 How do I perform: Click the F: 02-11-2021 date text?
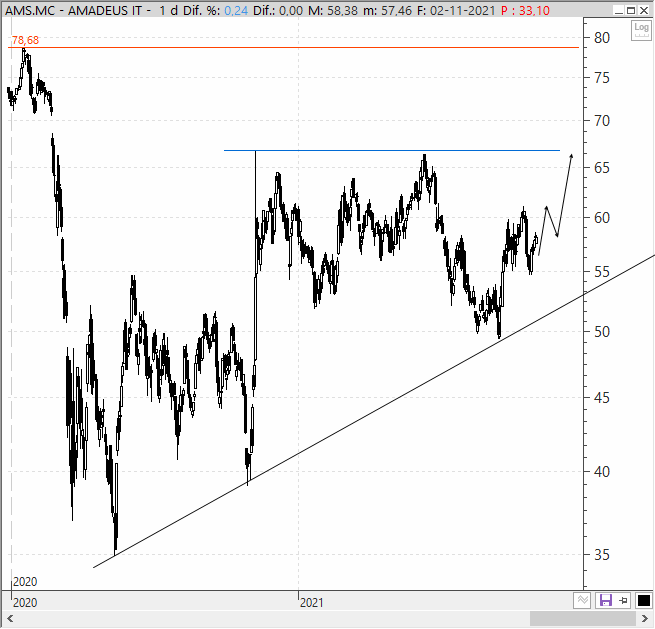point(456,10)
